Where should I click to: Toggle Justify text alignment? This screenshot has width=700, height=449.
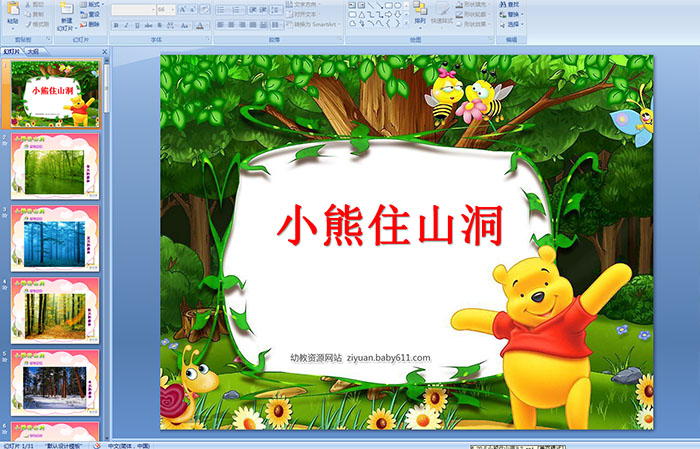point(253,25)
